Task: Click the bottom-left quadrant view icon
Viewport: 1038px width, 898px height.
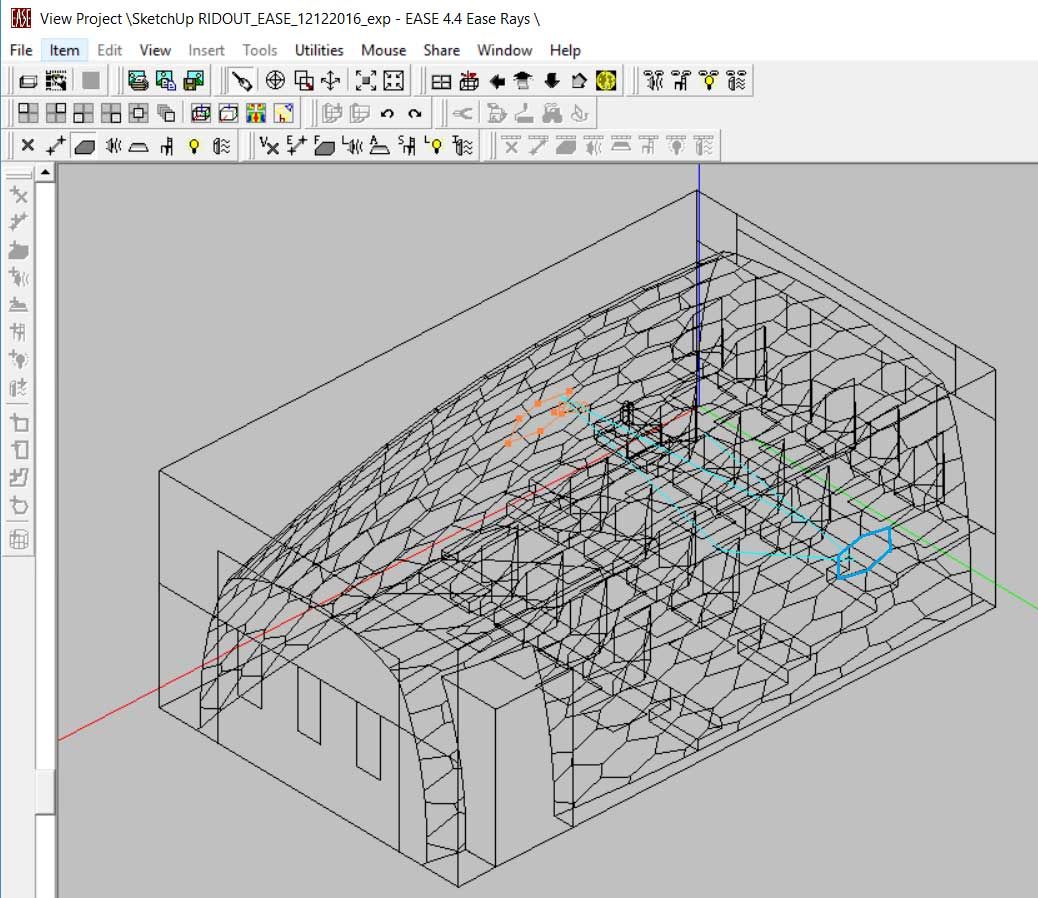Action: click(83, 113)
